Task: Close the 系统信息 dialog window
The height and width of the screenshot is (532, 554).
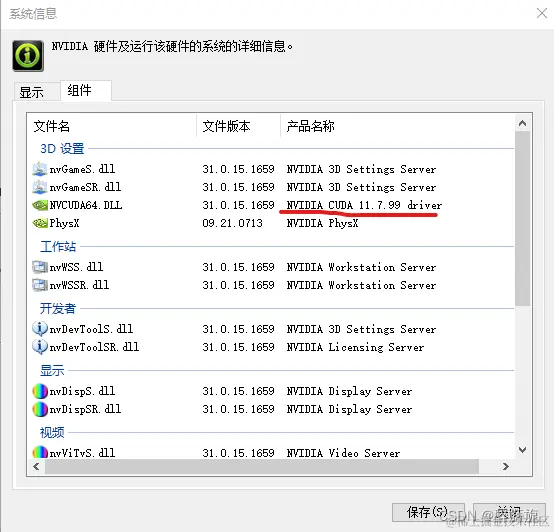Action: tap(541, 13)
